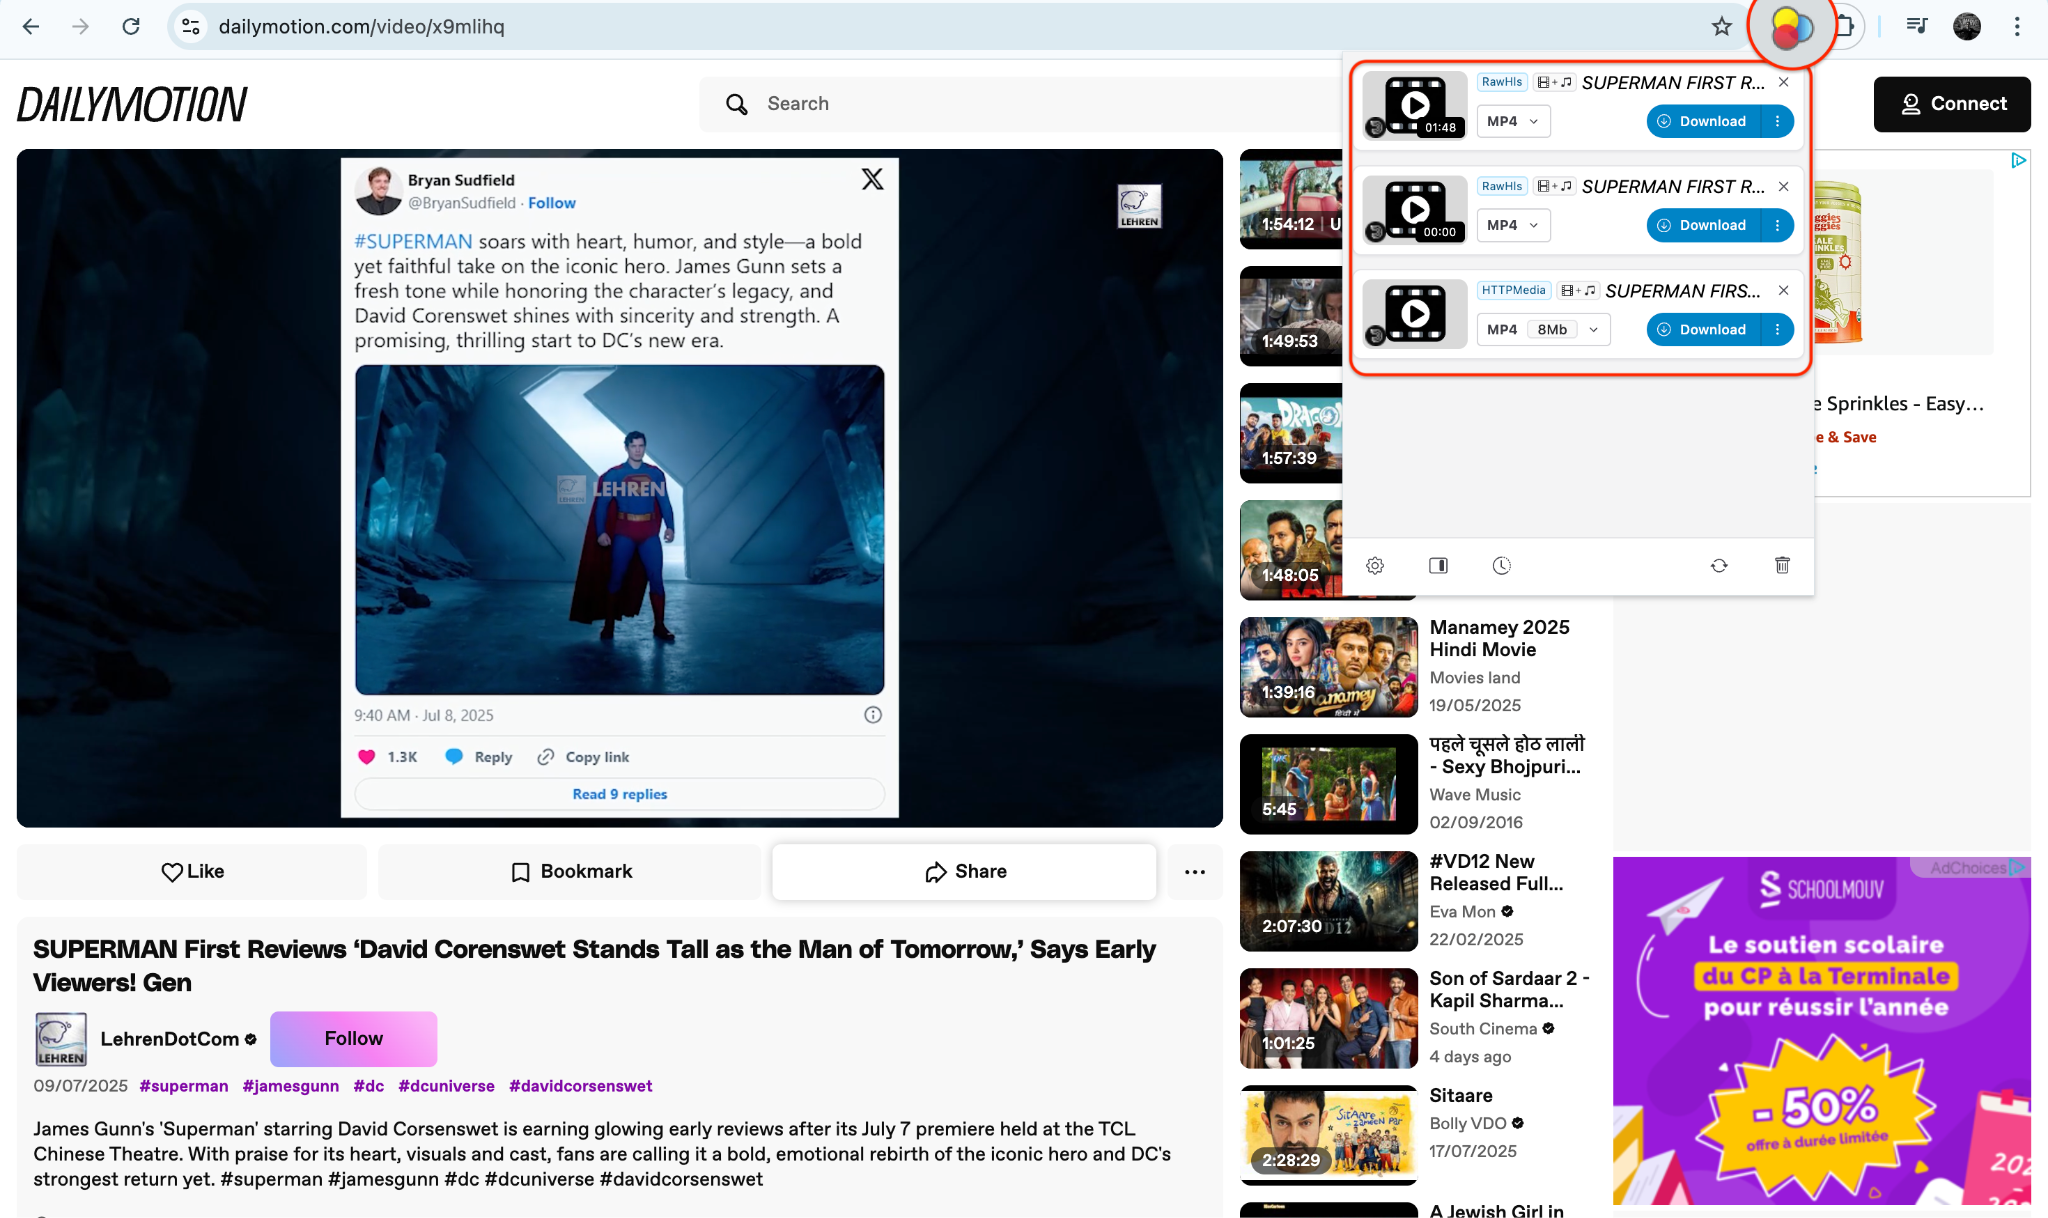The height and width of the screenshot is (1218, 2048).
Task: Click the X logo on the embedded tweet
Action: 871,179
